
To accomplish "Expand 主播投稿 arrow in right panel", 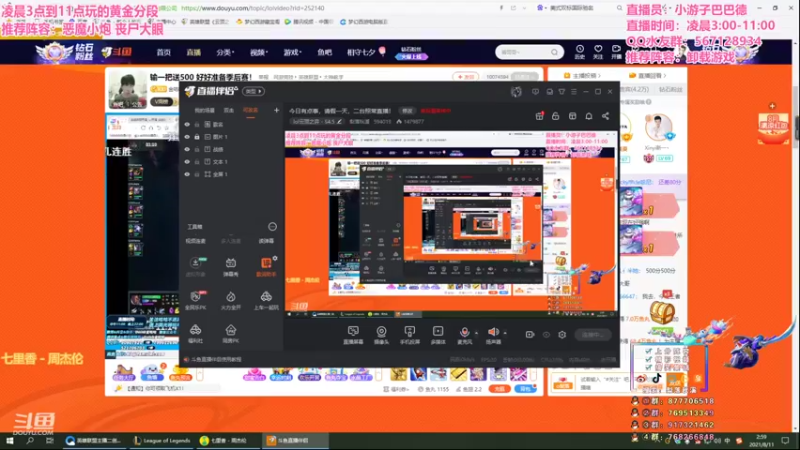I will coord(599,76).
